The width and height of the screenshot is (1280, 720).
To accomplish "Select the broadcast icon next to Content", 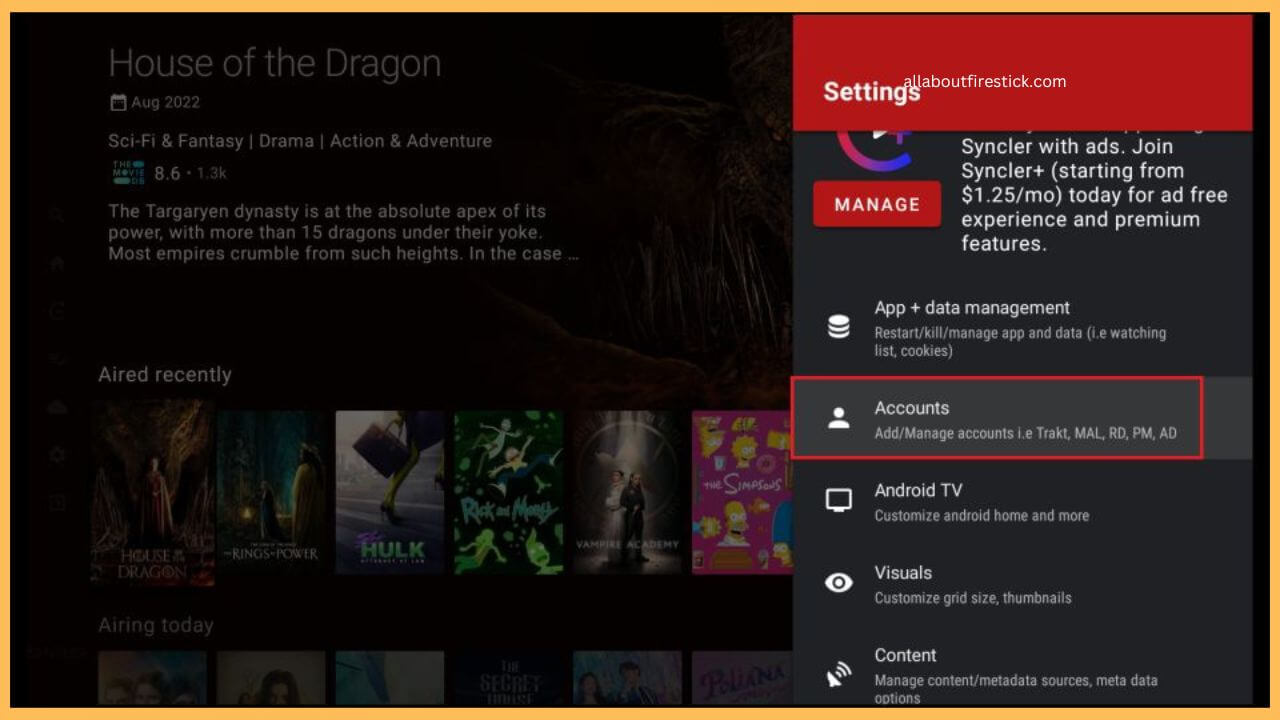I will pyautogui.click(x=839, y=672).
